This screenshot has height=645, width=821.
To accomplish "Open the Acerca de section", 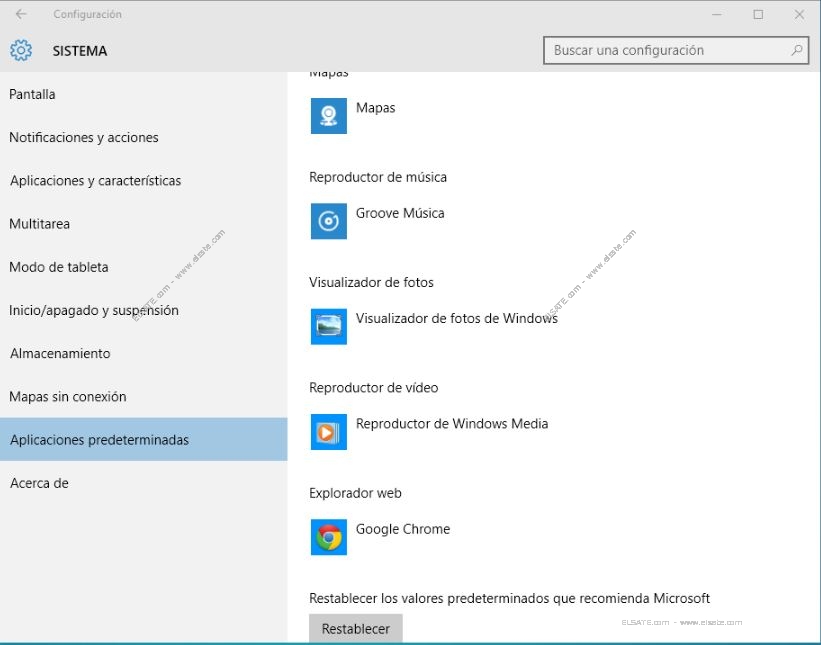I will 143,483.
